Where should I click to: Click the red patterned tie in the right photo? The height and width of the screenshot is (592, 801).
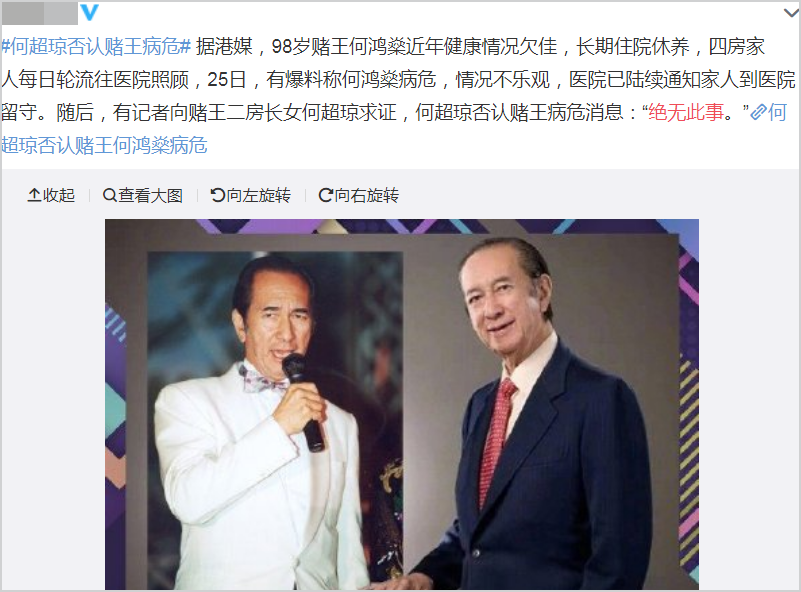[495, 441]
